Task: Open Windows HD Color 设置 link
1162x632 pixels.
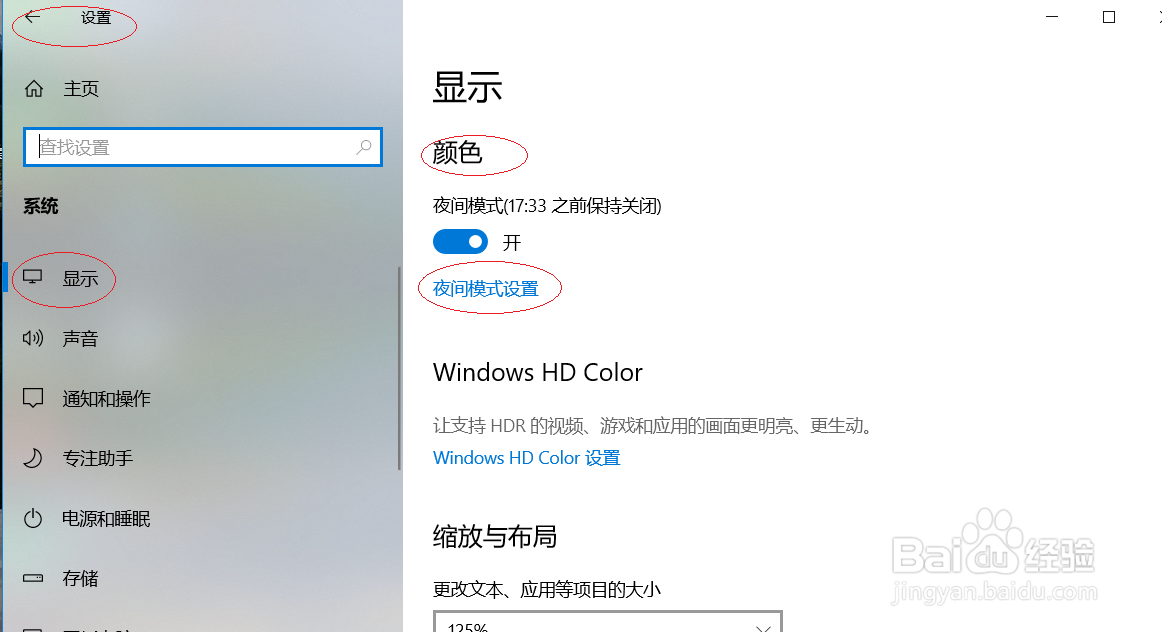Action: coord(527,458)
